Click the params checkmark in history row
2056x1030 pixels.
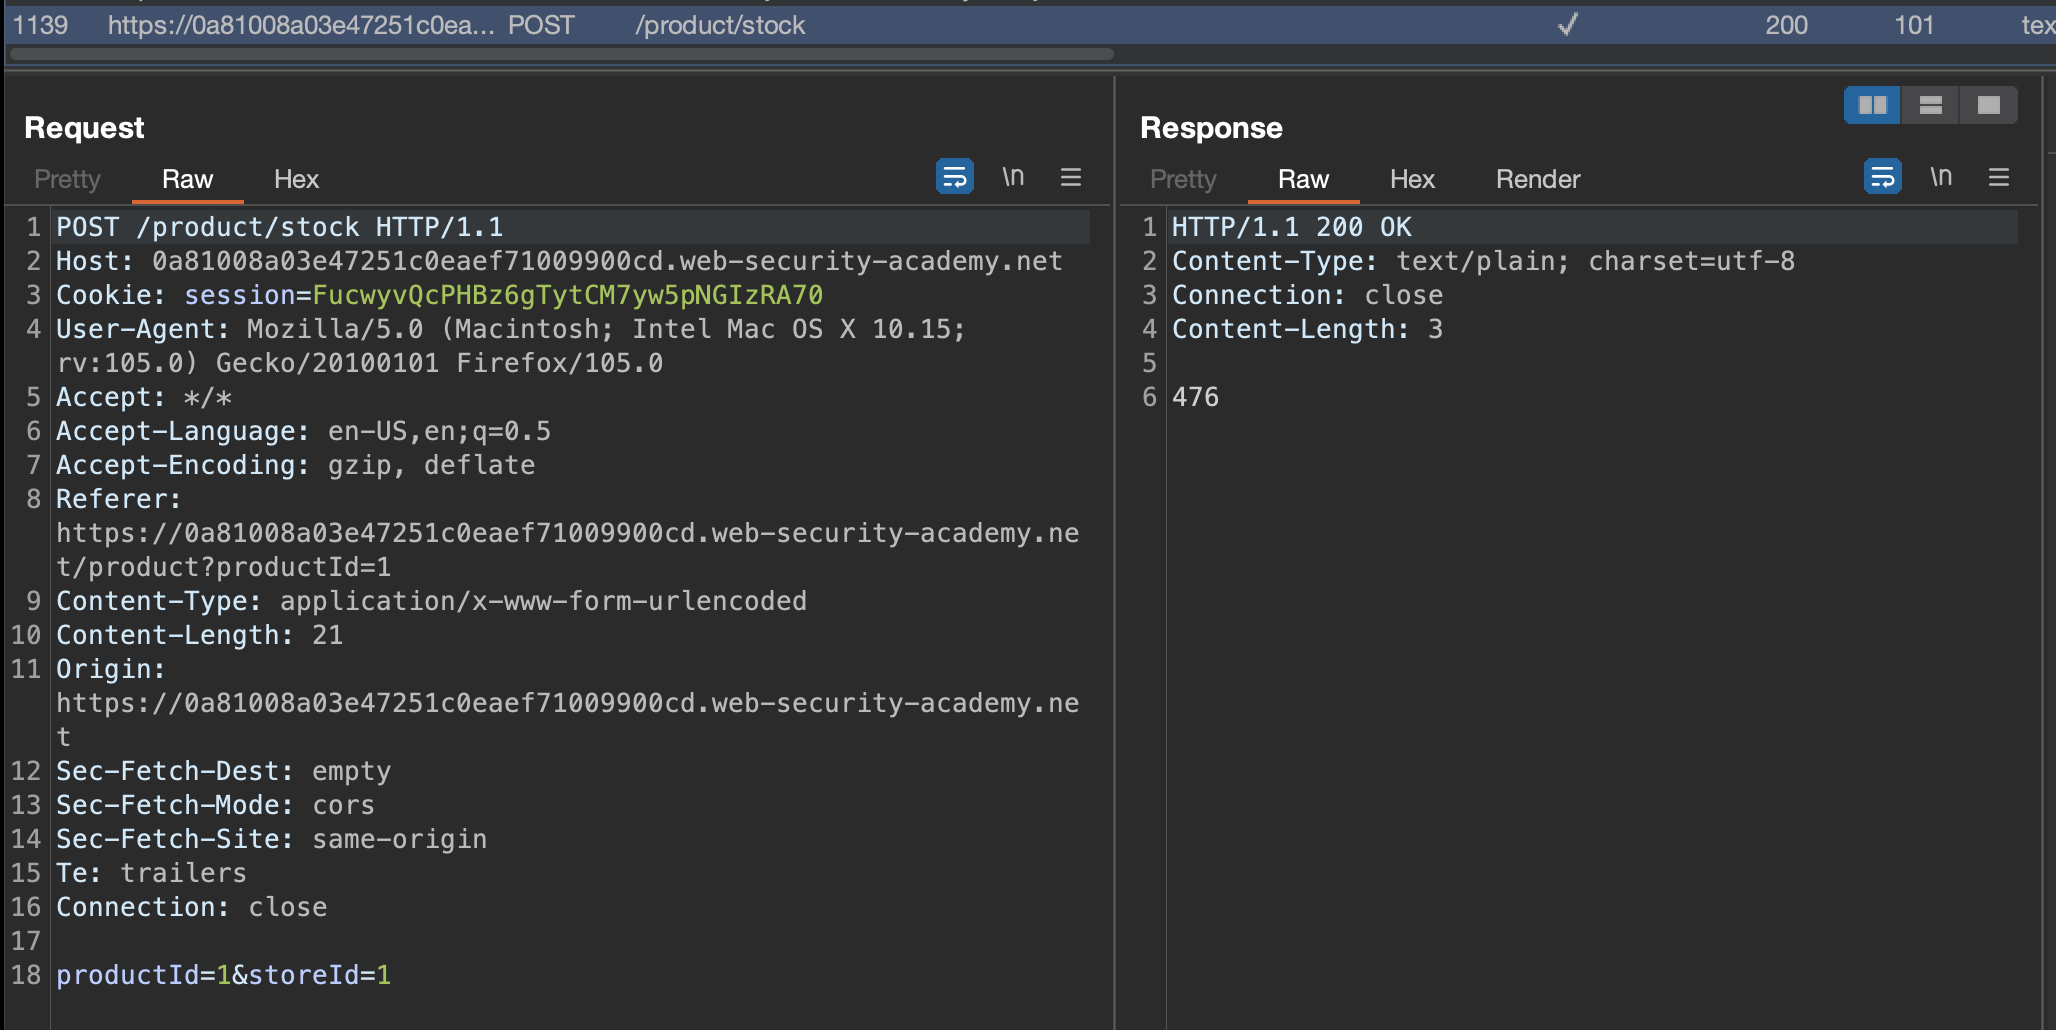[1568, 24]
